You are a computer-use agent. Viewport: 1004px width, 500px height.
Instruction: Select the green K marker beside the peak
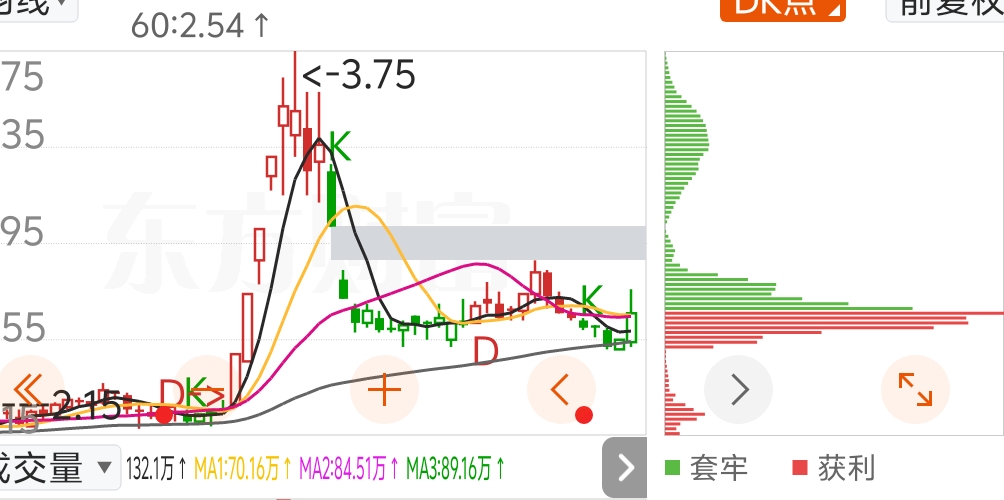[340, 147]
